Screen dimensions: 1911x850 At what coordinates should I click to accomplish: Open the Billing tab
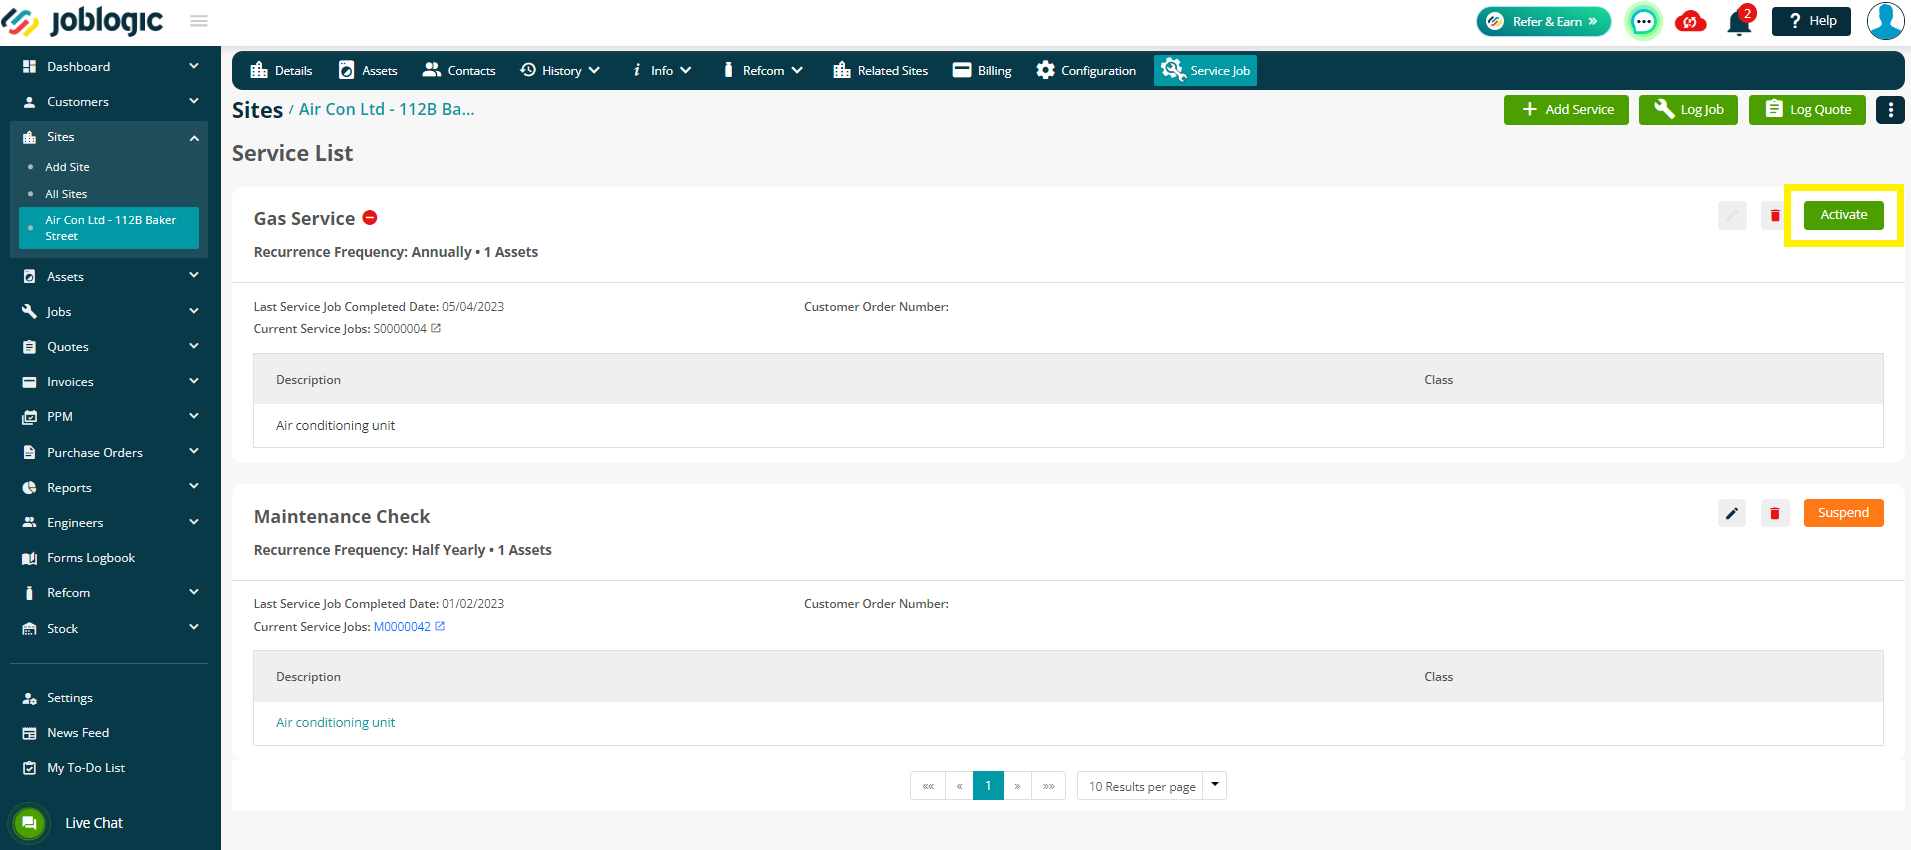pos(982,70)
